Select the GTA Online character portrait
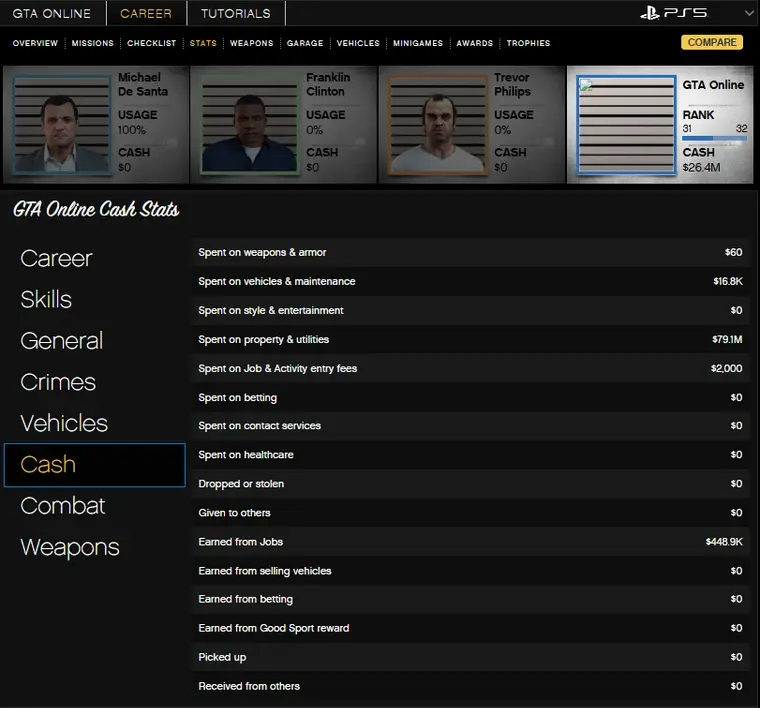The height and width of the screenshot is (708, 760). pos(627,125)
